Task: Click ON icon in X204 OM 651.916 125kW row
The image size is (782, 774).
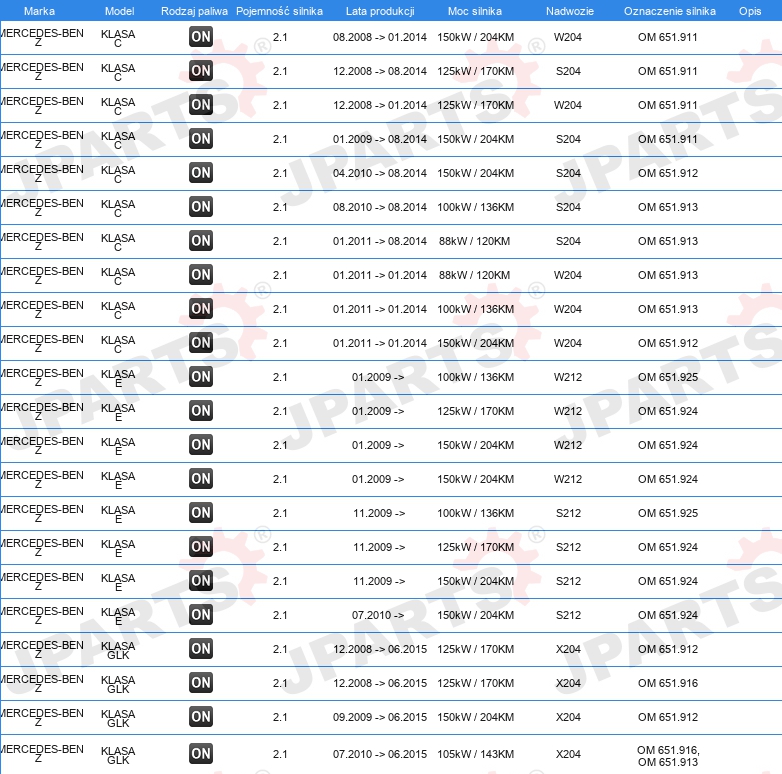Action: 201,683
